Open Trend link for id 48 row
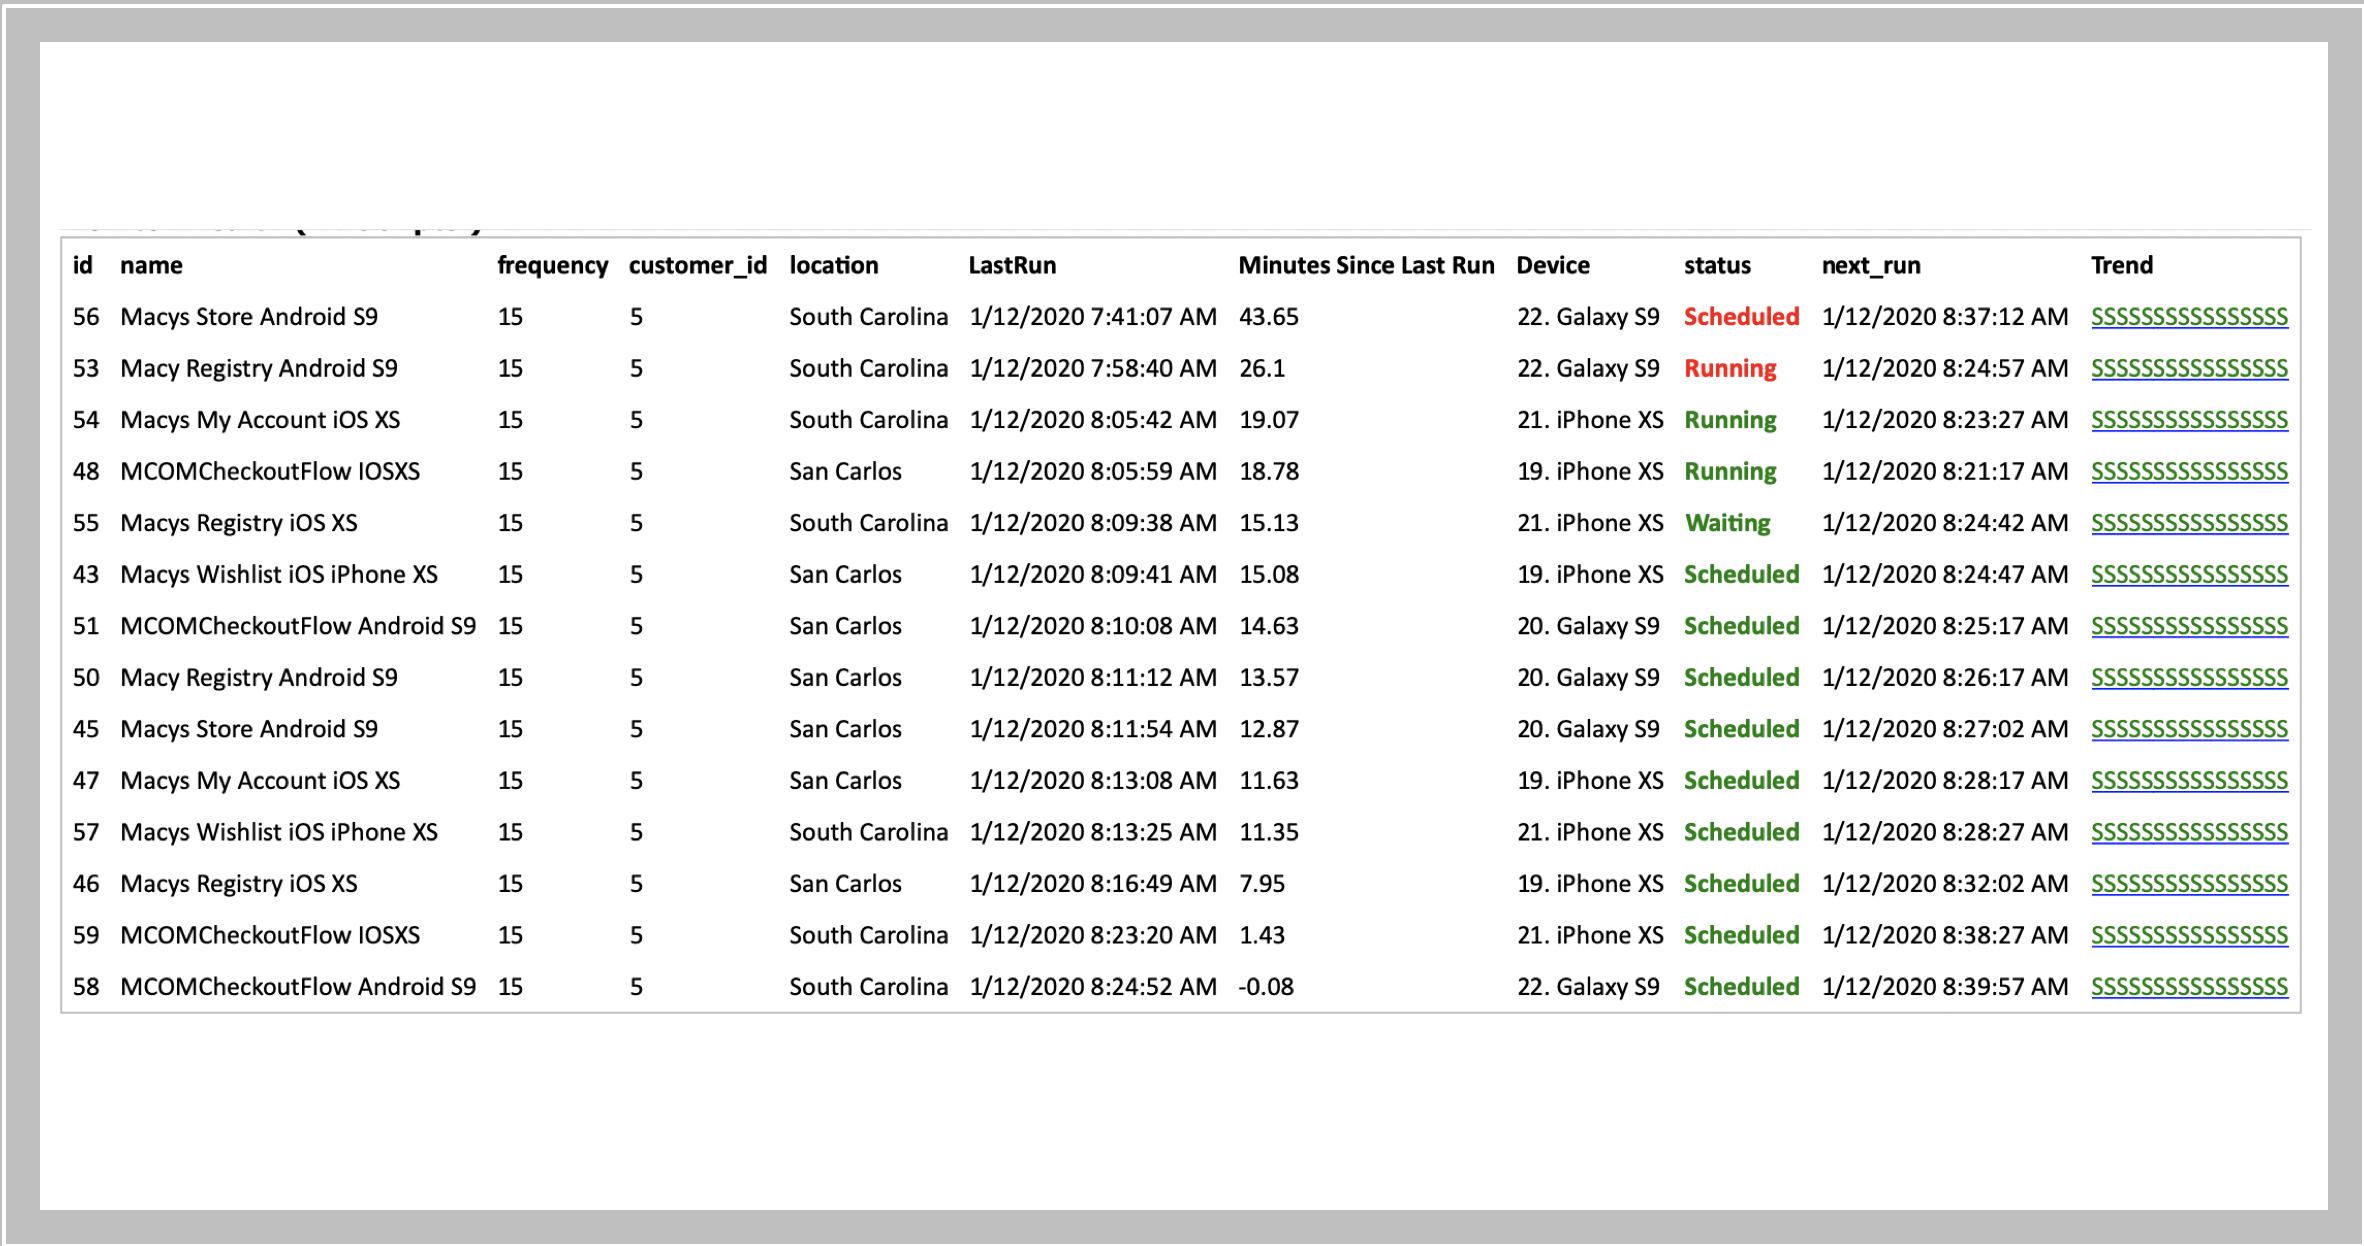Image resolution: width=2364 pixels, height=1246 pixels. [x=2189, y=472]
